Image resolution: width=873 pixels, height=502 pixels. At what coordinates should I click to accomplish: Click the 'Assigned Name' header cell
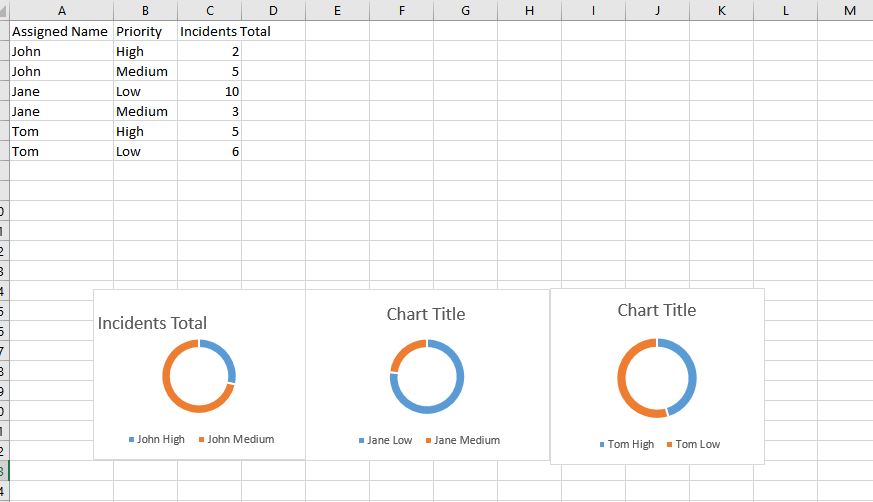(x=62, y=31)
